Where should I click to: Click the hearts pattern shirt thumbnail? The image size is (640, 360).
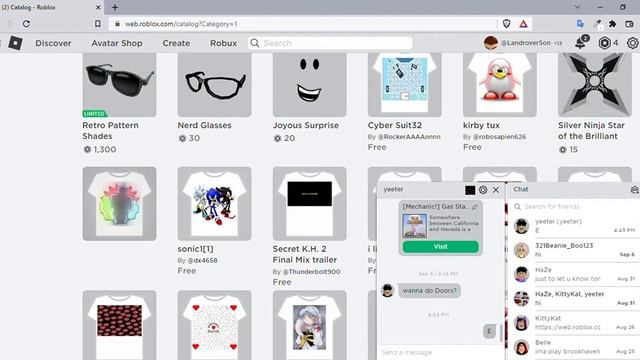pyautogui.click(x=214, y=325)
